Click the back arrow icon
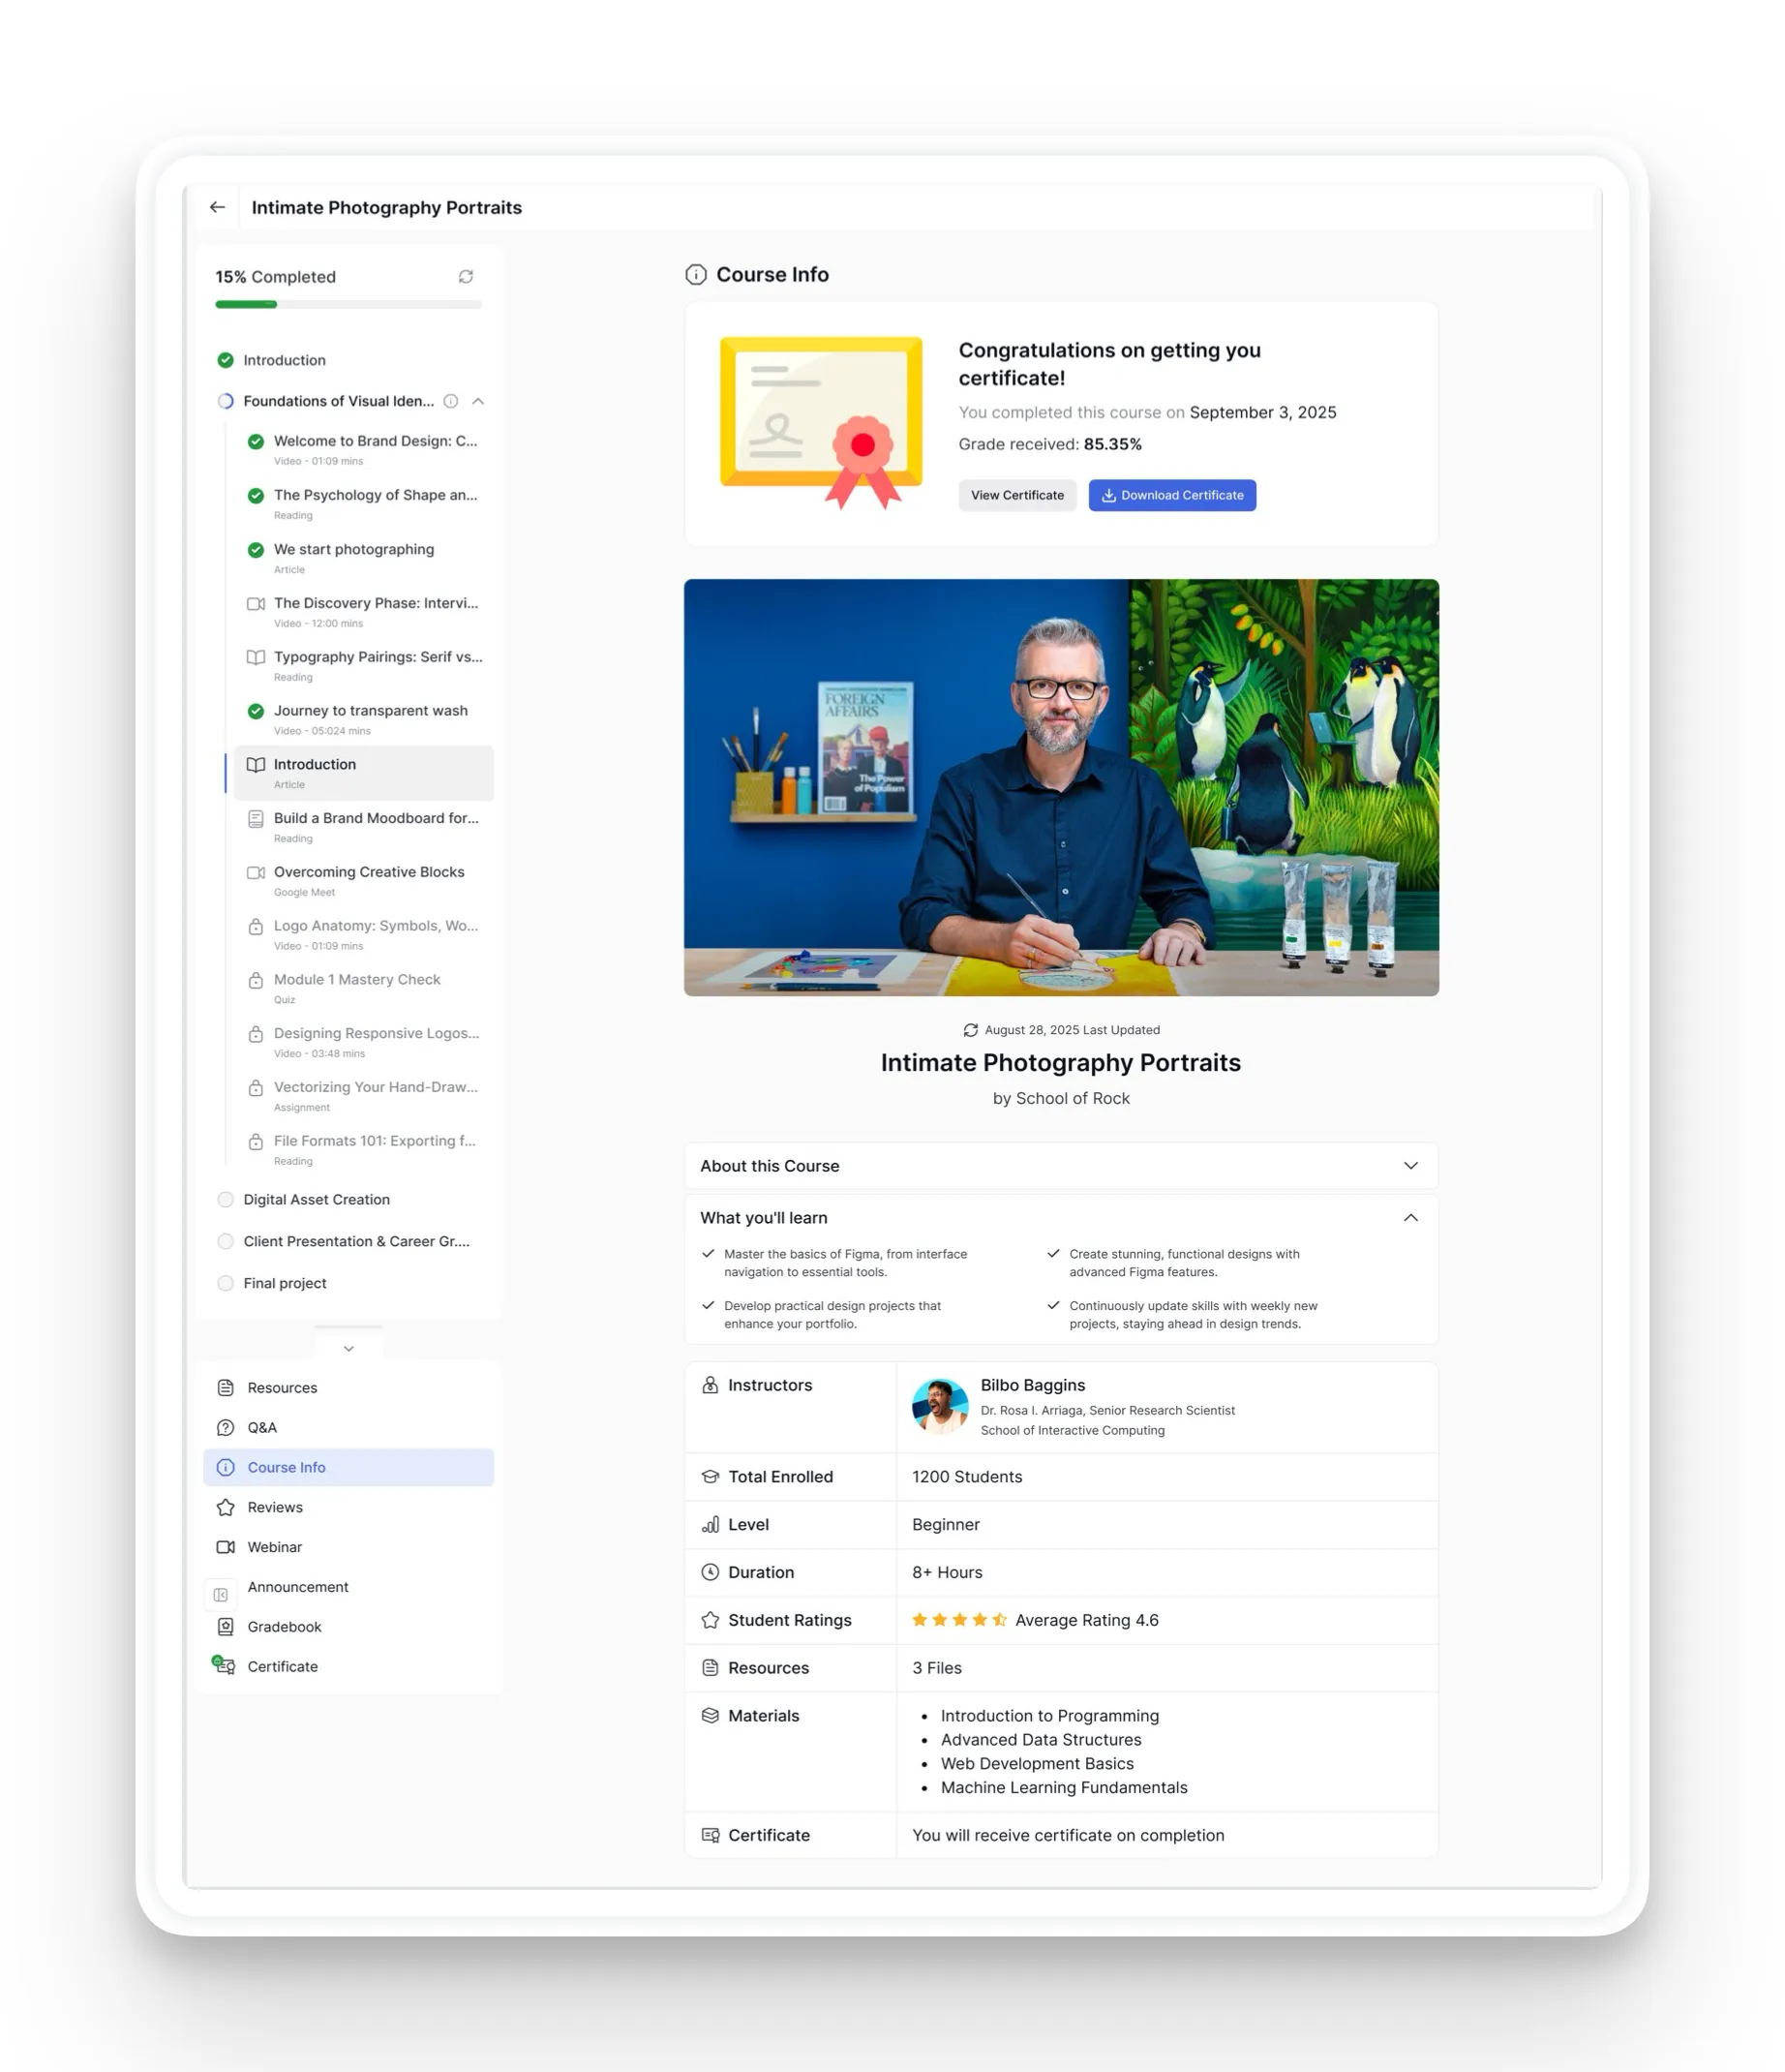The width and height of the screenshot is (1785, 2072). tap(217, 207)
